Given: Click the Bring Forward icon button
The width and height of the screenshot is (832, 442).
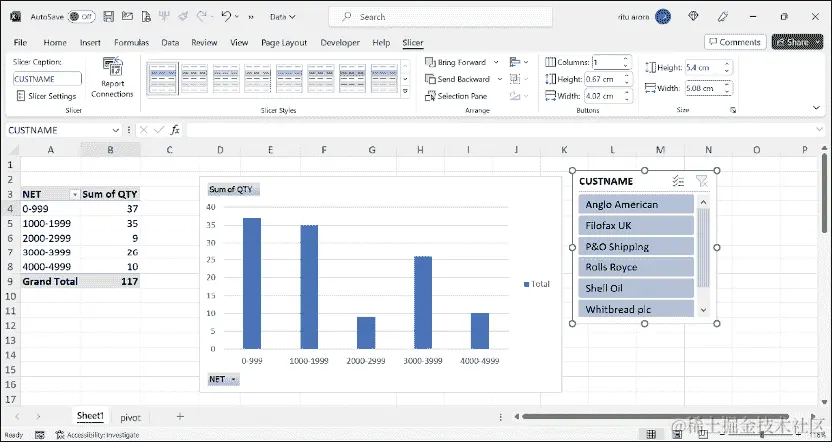Looking at the screenshot, I should coord(430,62).
